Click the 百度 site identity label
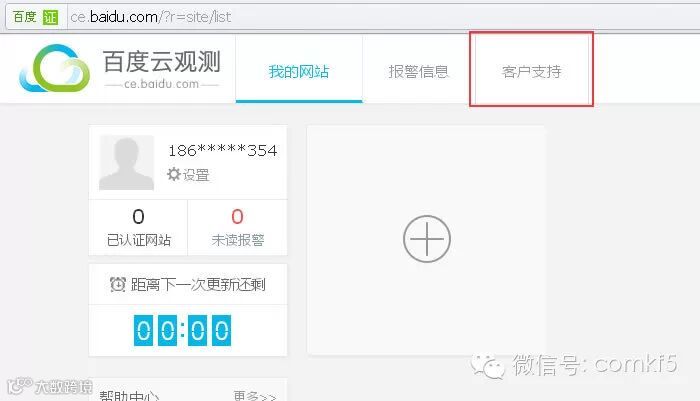This screenshot has height=401, width=700. pos(24,17)
